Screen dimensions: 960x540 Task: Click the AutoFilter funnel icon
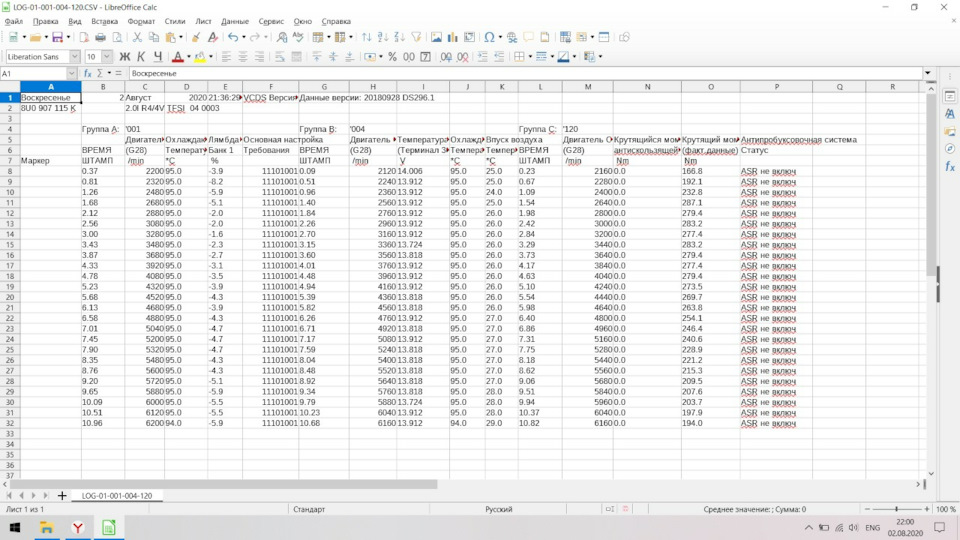(x=416, y=37)
